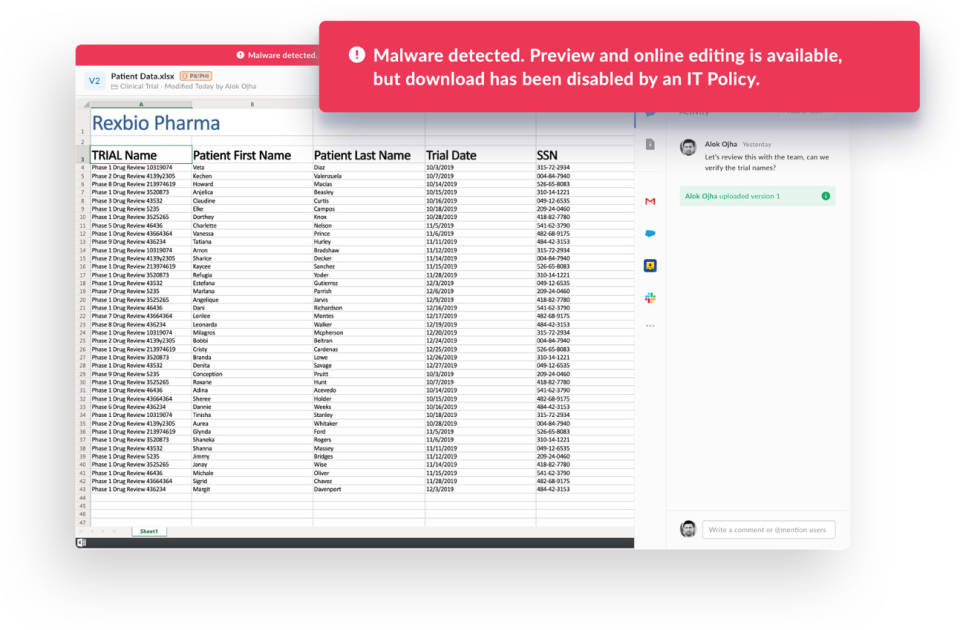Click the green info icon on upload notice
This screenshot has height=630, width=960.
click(x=825, y=197)
